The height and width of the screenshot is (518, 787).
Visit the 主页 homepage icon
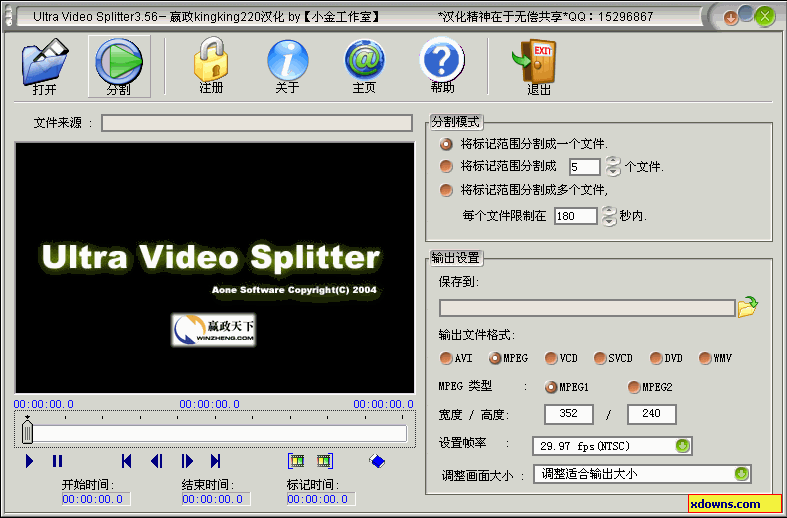(x=364, y=66)
